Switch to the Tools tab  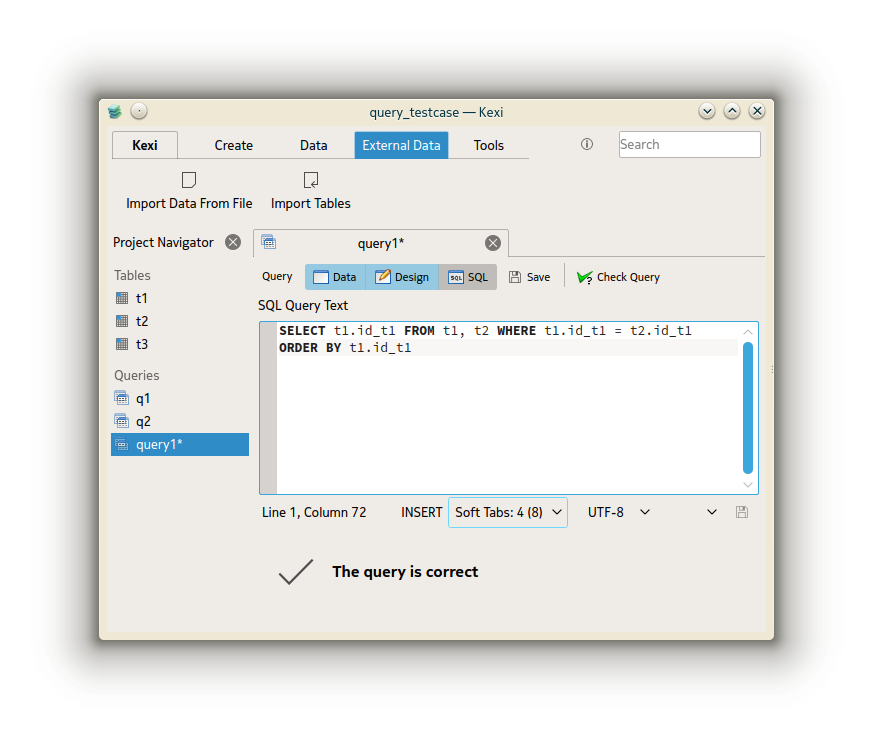click(x=488, y=145)
